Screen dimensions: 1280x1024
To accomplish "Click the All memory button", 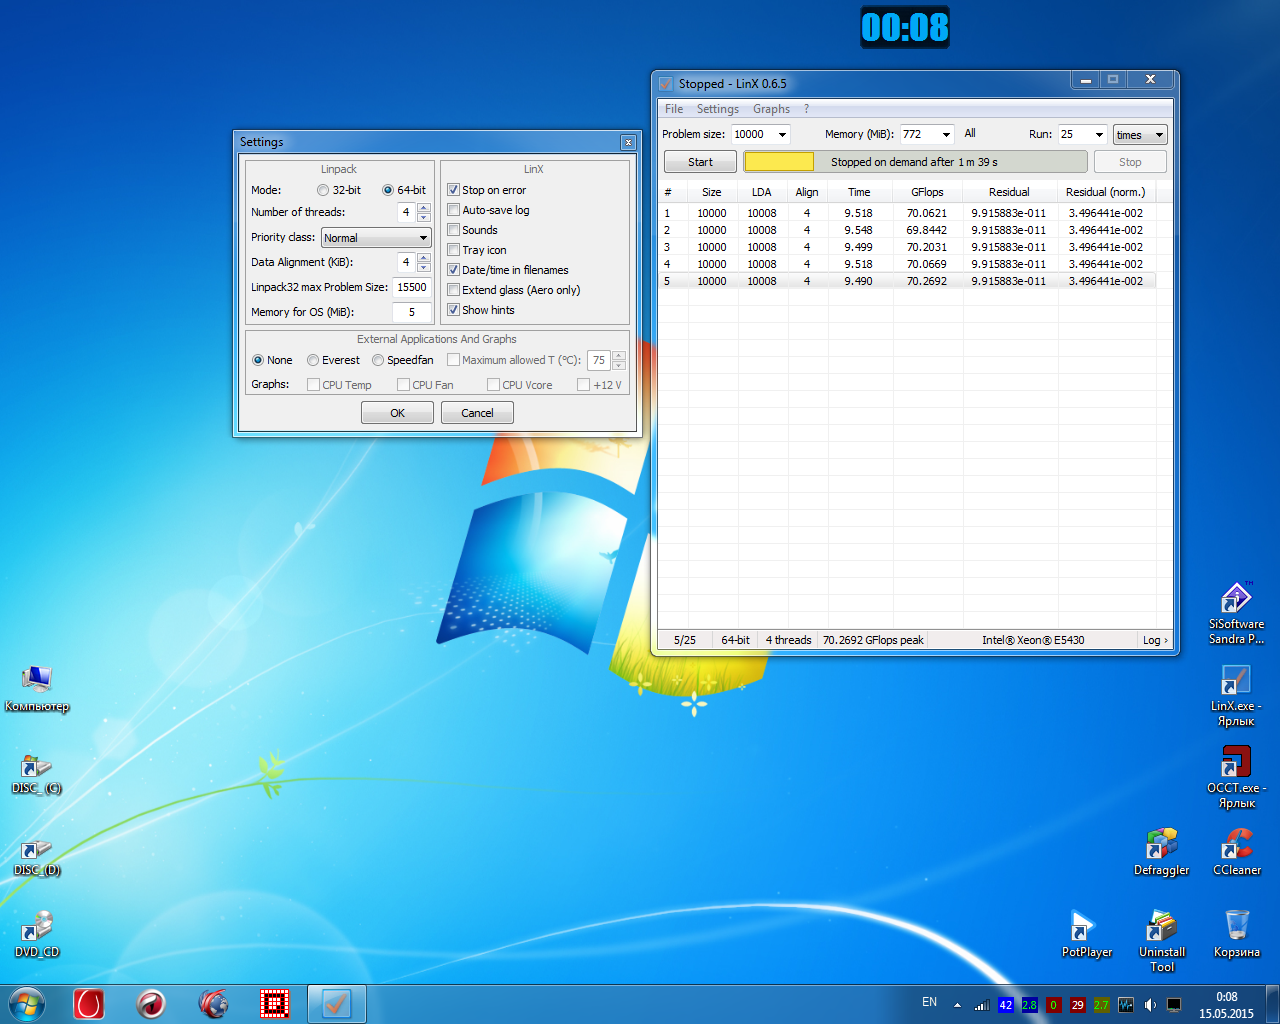I will pyautogui.click(x=970, y=133).
